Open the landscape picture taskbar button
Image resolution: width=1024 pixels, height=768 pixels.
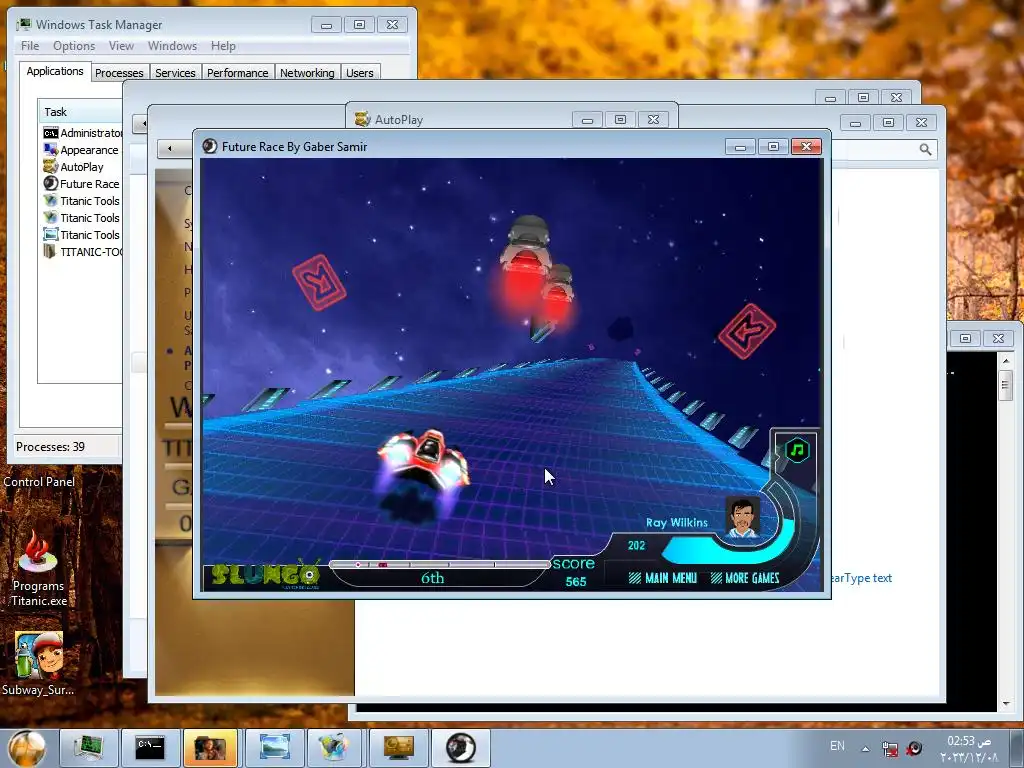(x=274, y=748)
